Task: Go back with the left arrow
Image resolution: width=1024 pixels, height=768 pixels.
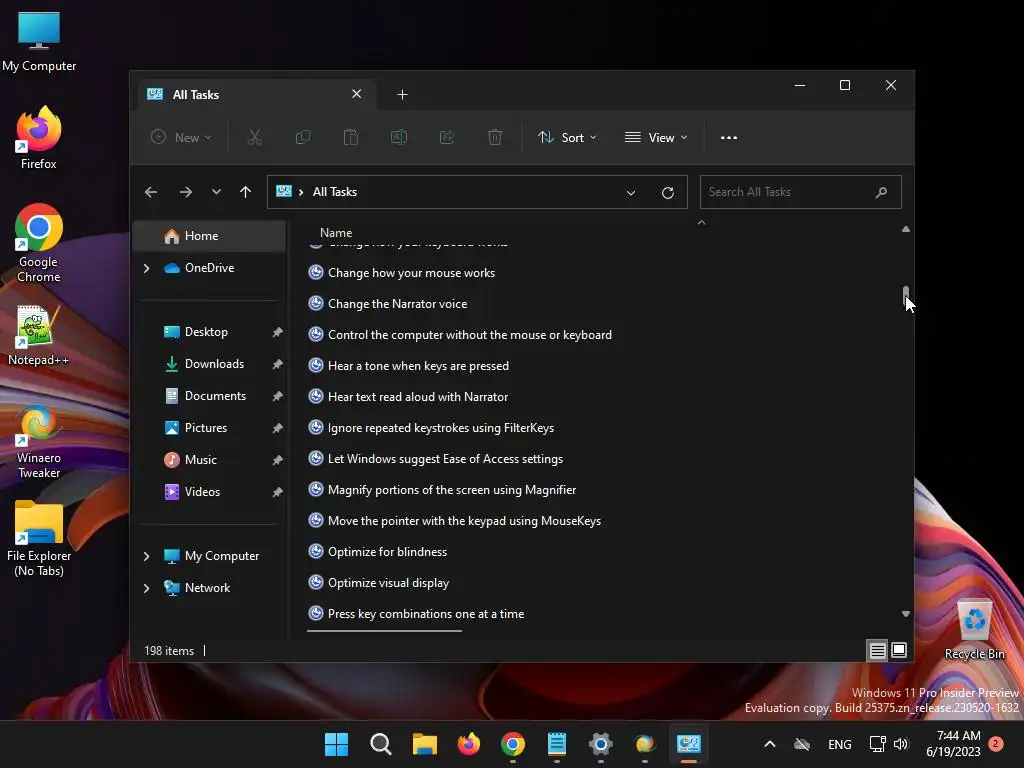Action: click(x=151, y=192)
